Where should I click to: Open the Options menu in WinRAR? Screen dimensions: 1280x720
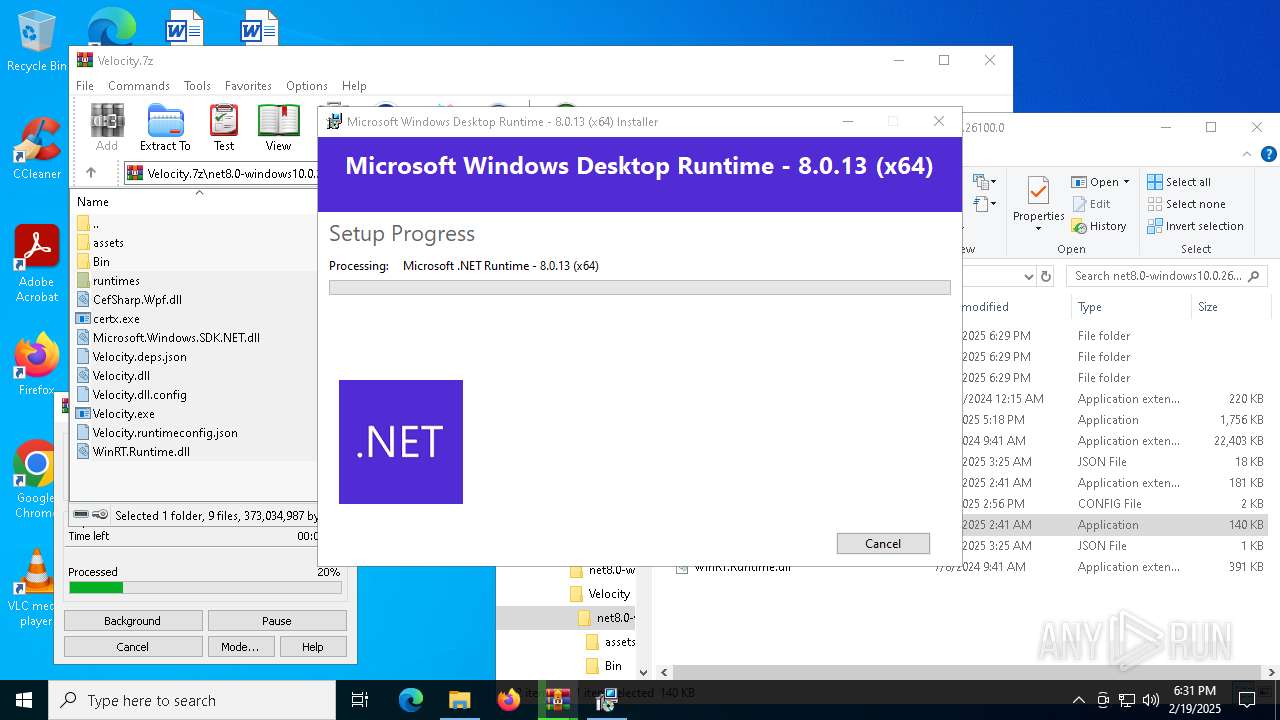(x=307, y=86)
